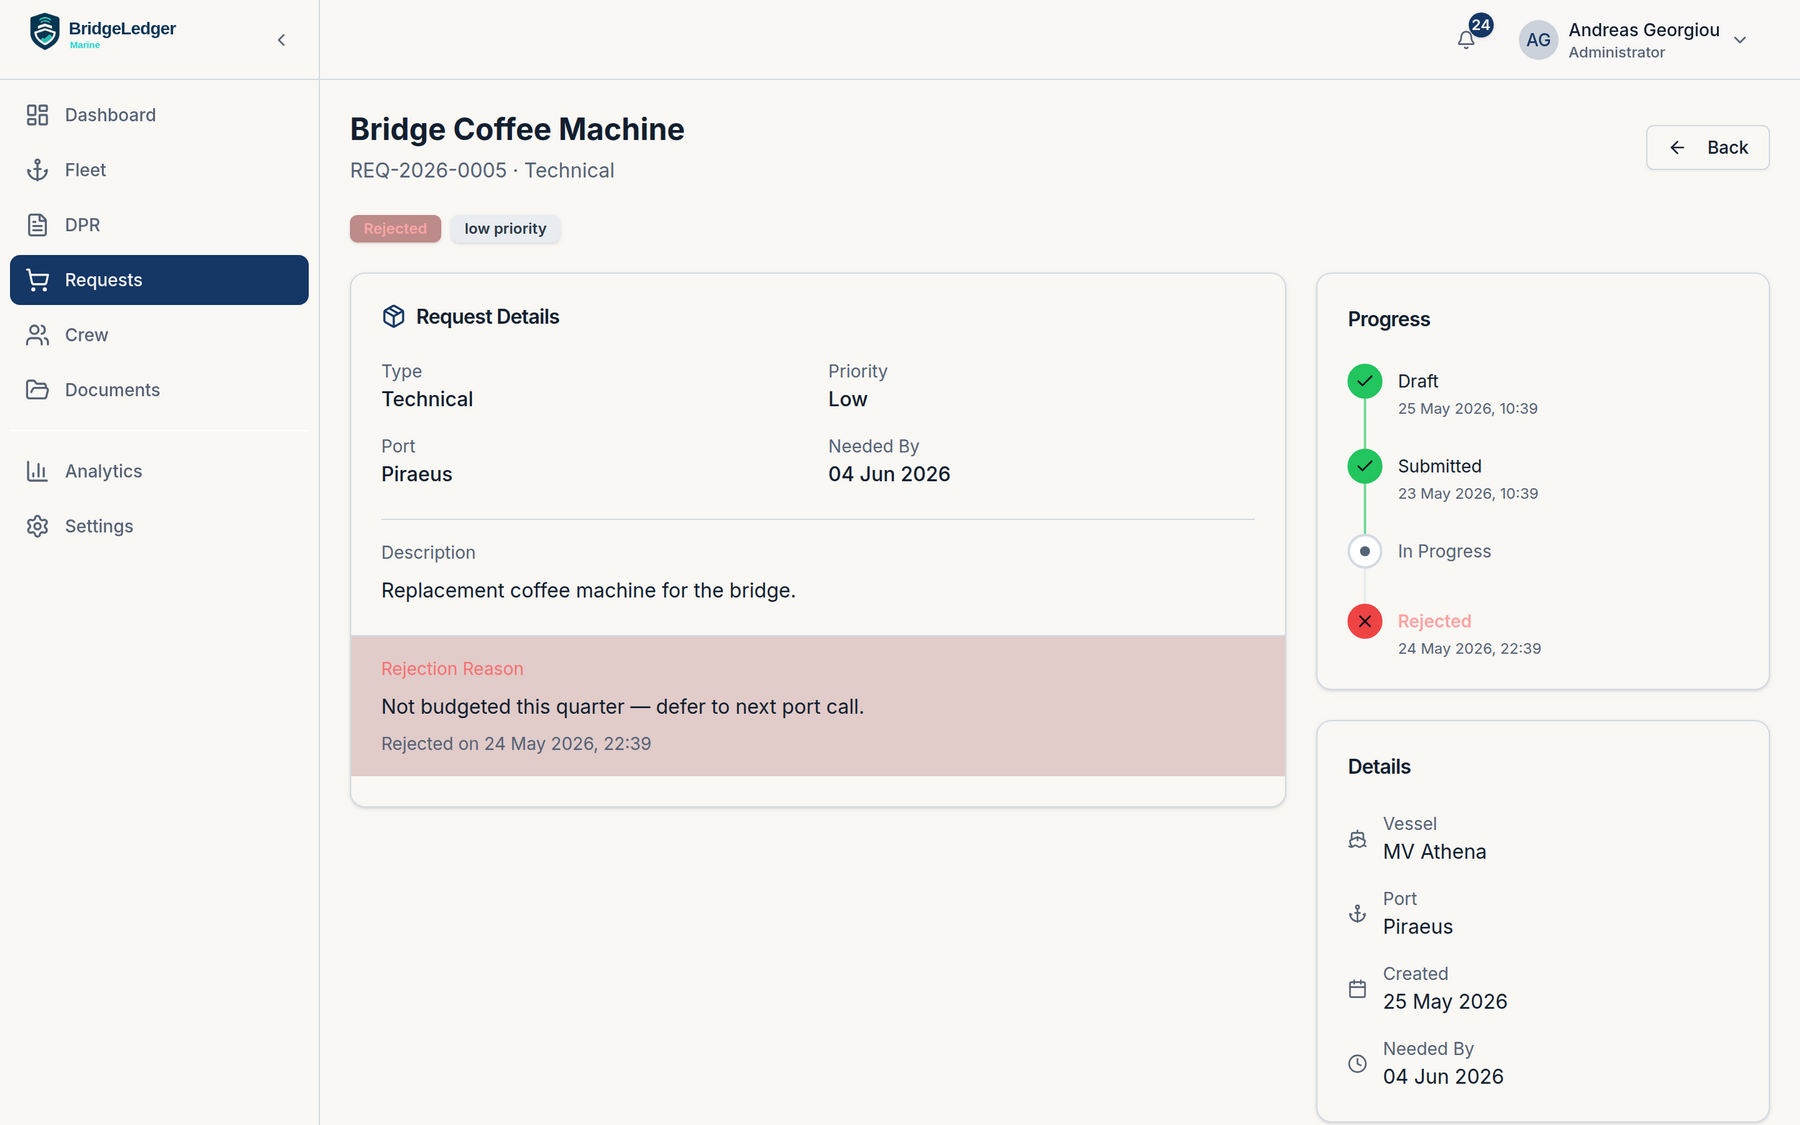Click the Request Details box icon
The height and width of the screenshot is (1125, 1800).
(x=393, y=316)
